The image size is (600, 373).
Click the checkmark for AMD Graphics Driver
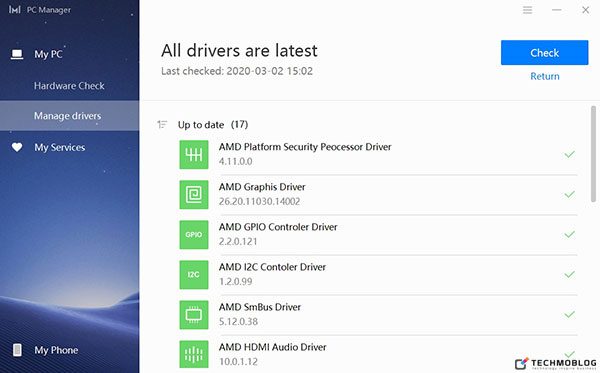569,194
